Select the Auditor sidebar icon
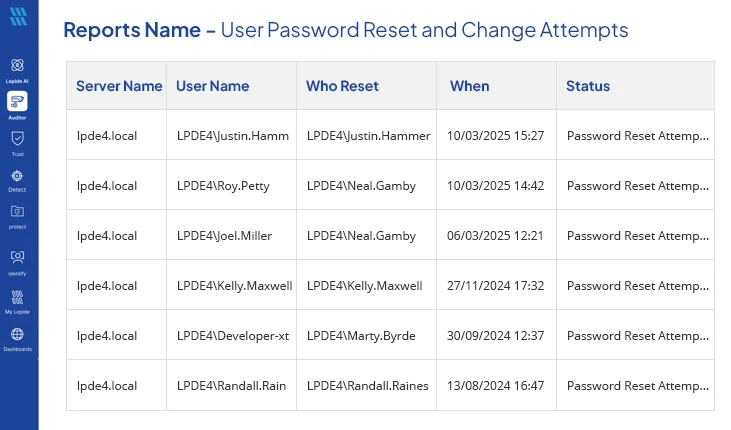Viewport: 731px width, 430px height. [17, 101]
